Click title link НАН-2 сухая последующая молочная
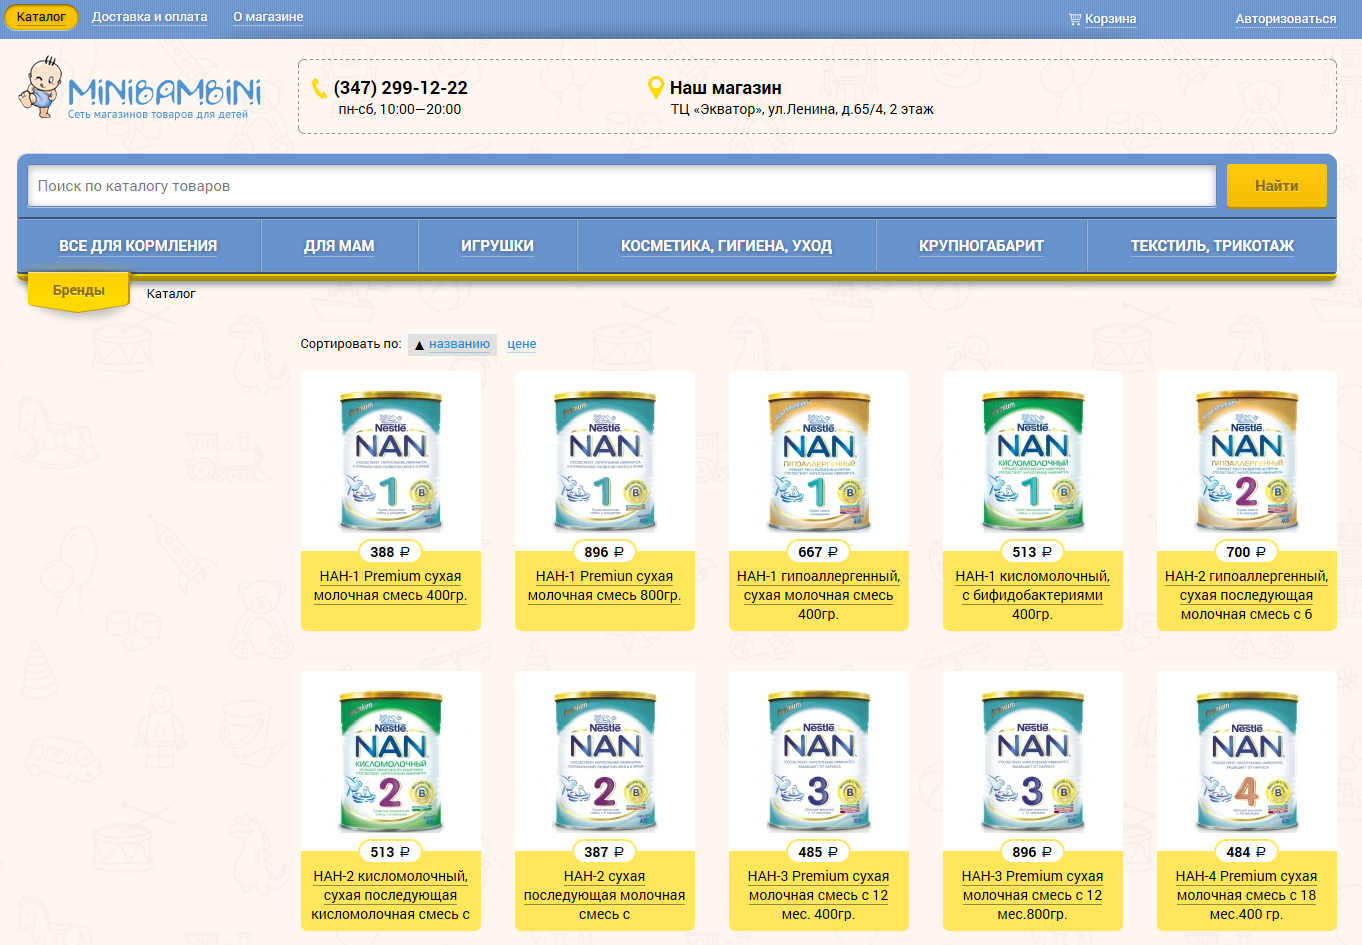Viewport: 1362px width, 945px height. tap(605, 895)
